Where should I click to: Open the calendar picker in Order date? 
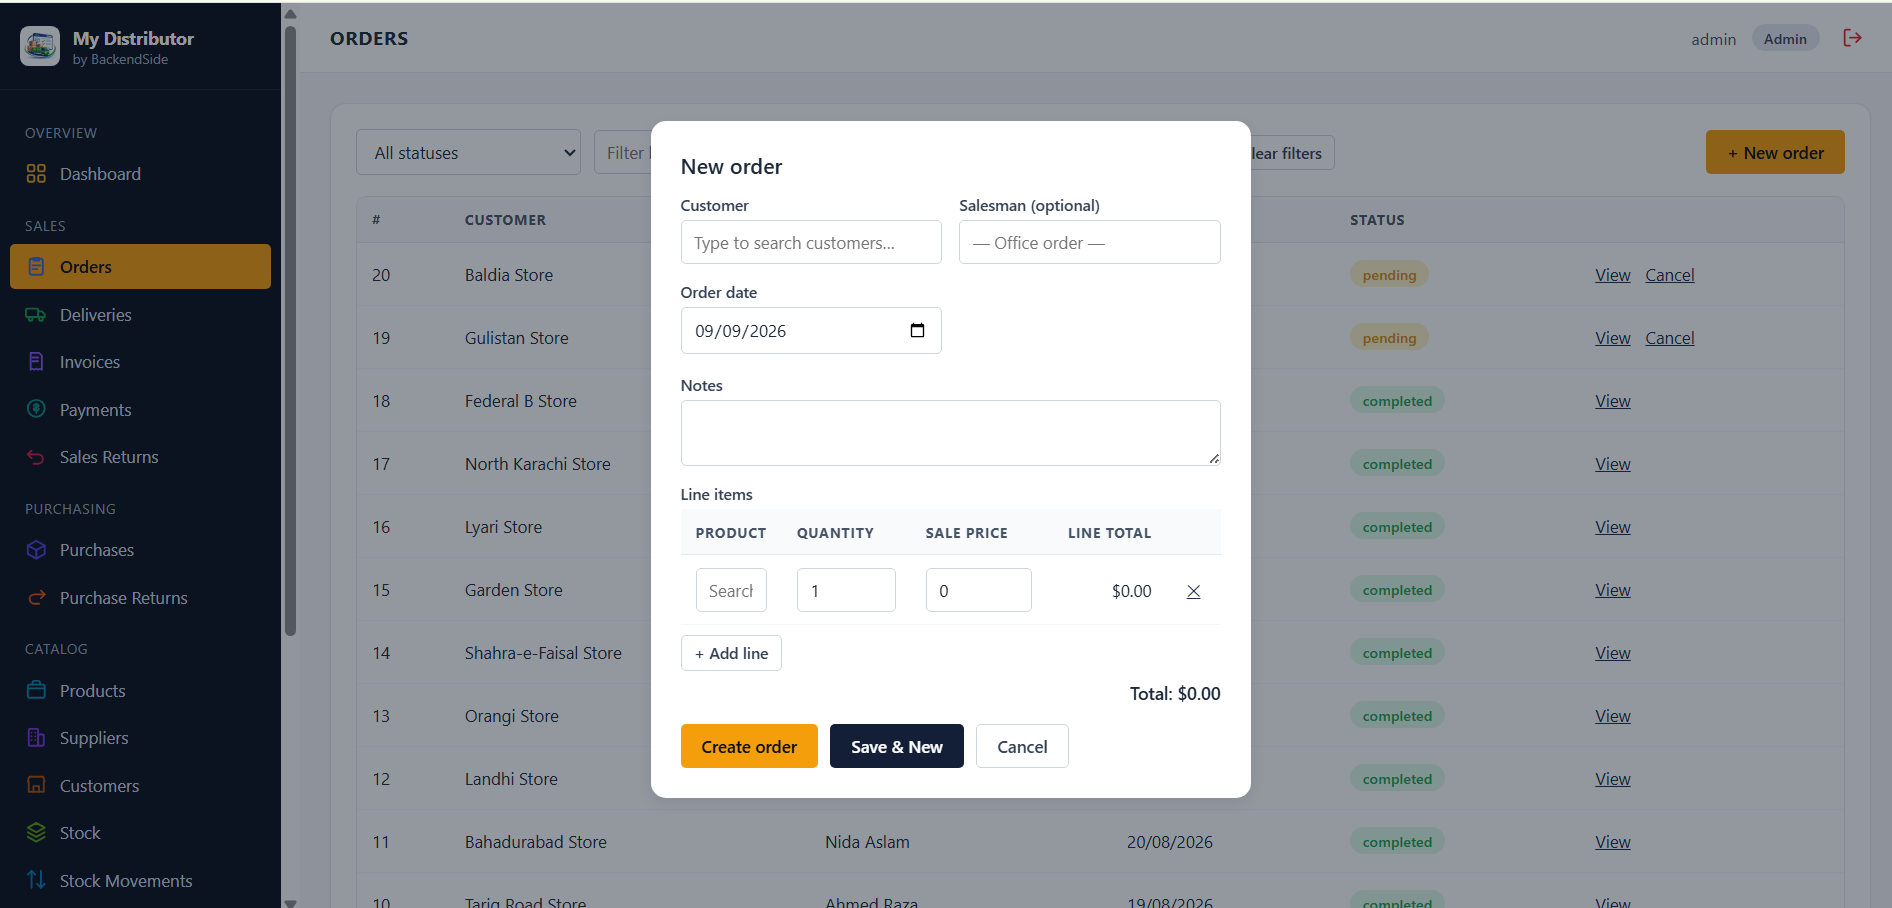click(x=917, y=330)
